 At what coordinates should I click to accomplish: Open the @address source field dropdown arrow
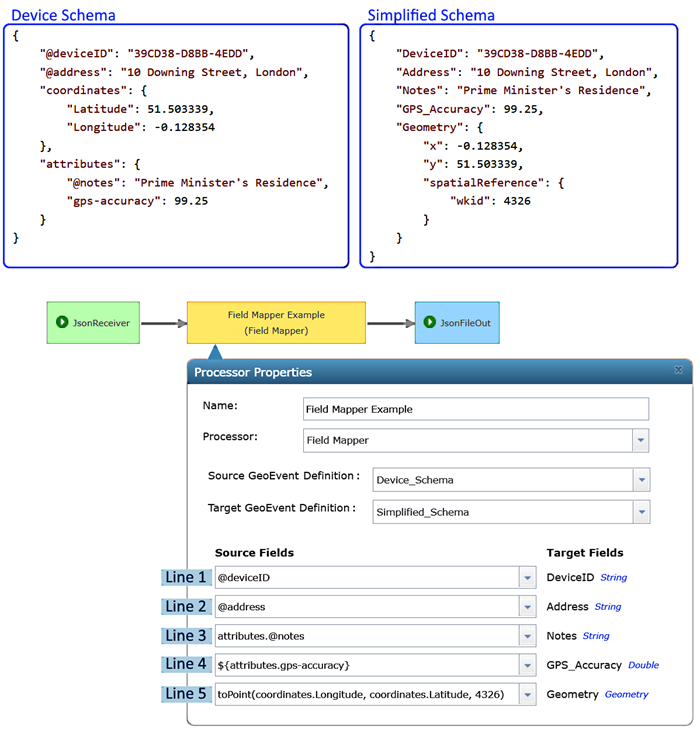[x=527, y=607]
